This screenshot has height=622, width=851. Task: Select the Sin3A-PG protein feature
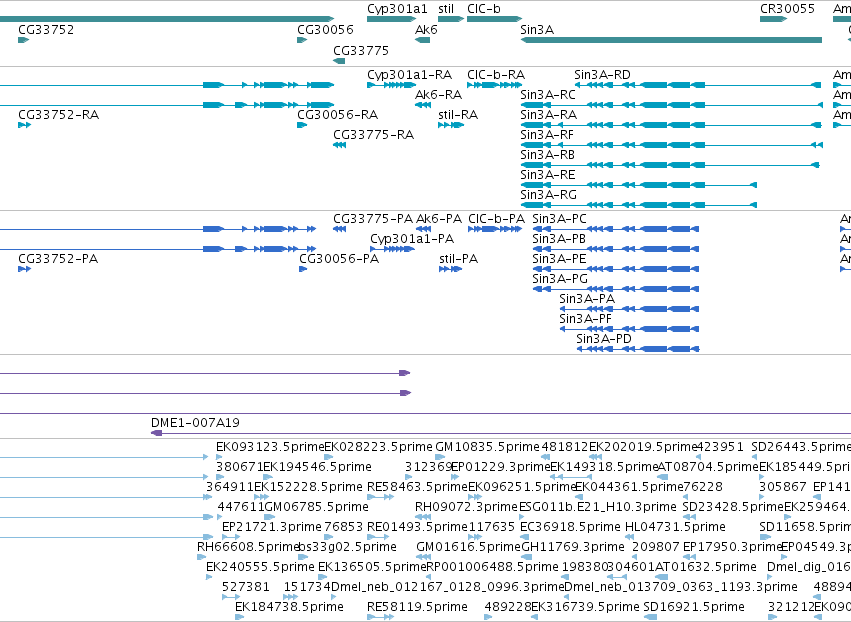tap(615, 289)
